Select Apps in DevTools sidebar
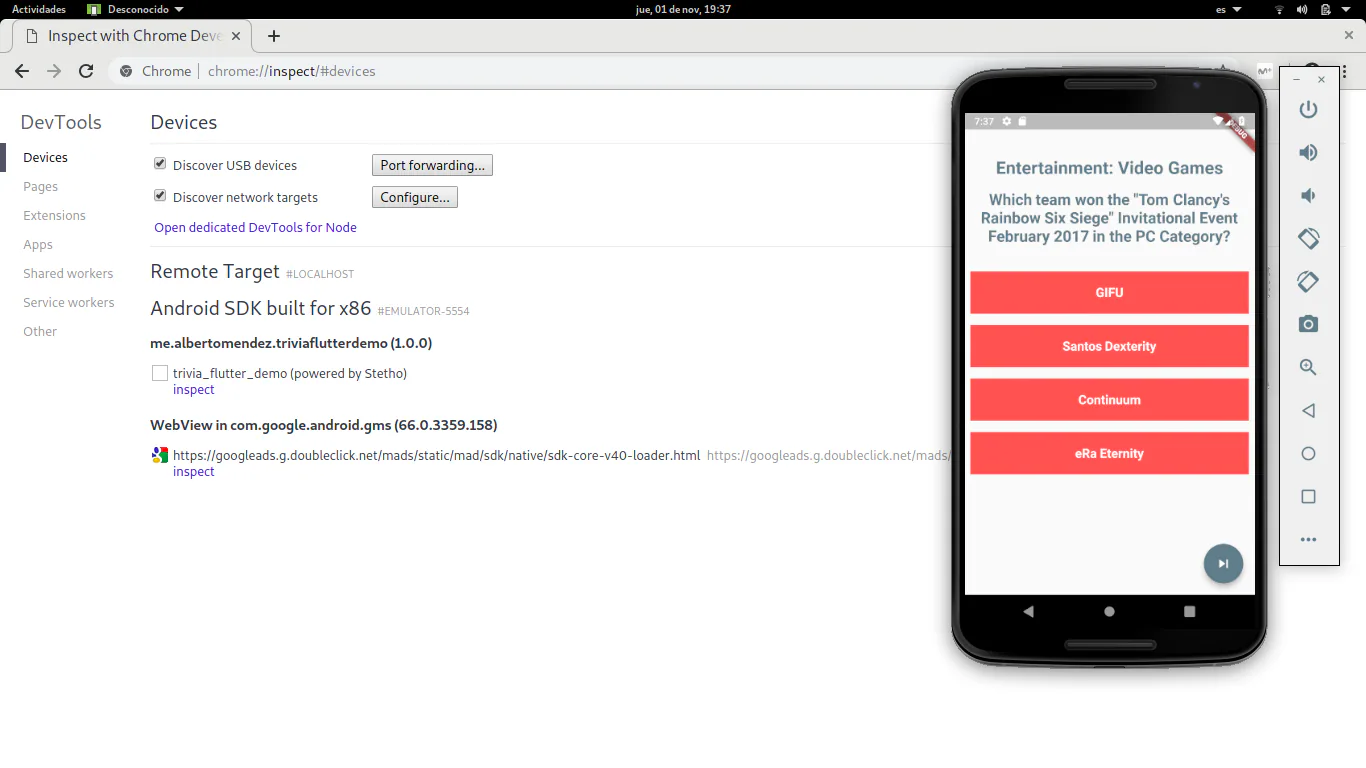The width and height of the screenshot is (1366, 768). tap(38, 244)
